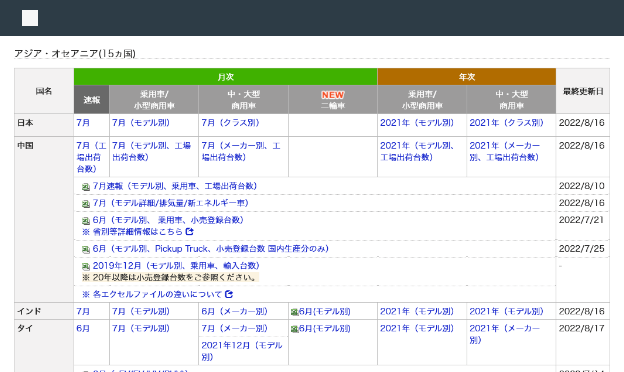Open 省別等詳細情報はこちら link
The width and height of the screenshot is (624, 372).
tap(137, 231)
